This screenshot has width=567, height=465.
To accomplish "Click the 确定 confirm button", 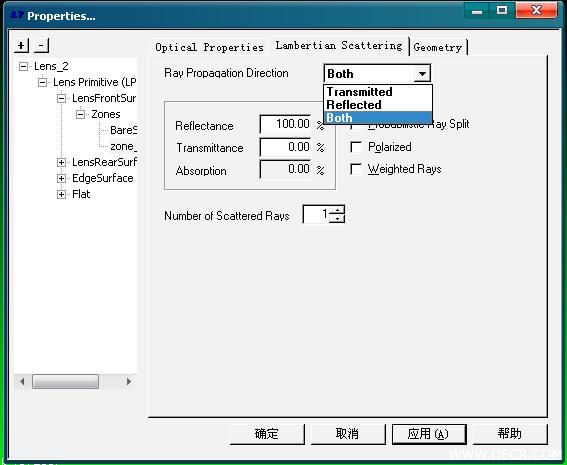I will 267,434.
